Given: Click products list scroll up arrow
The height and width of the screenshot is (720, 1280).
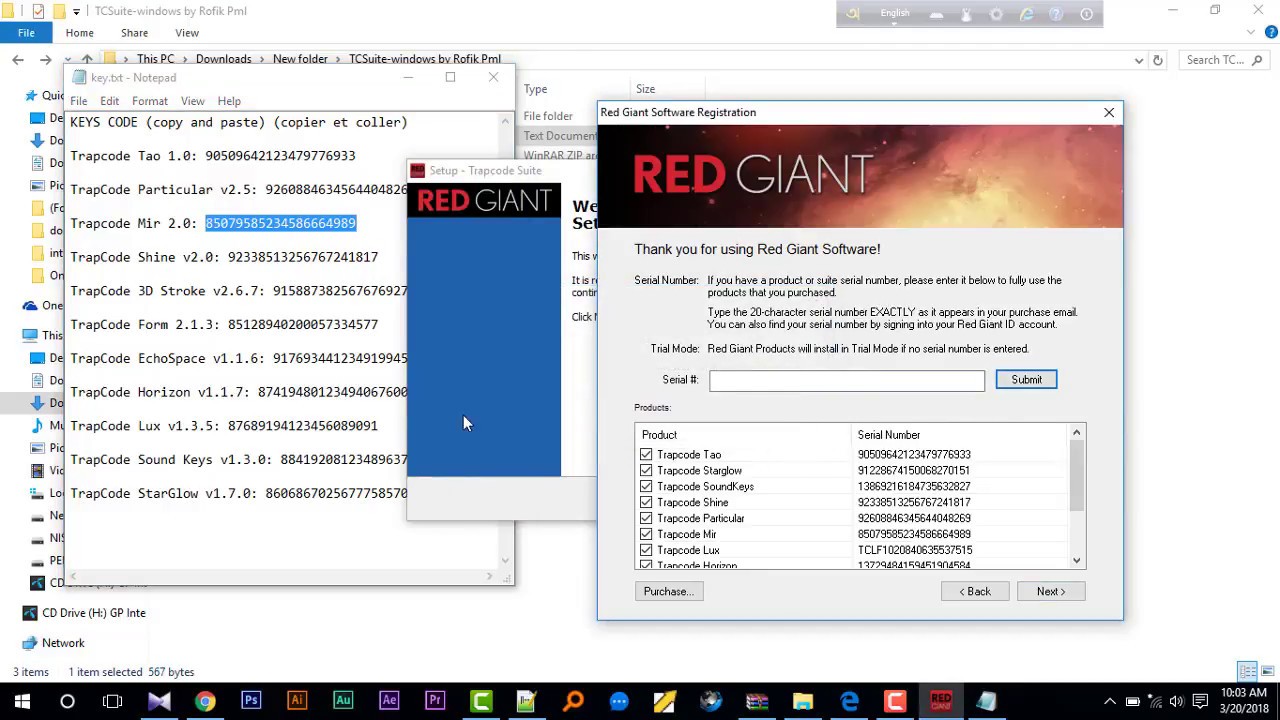Looking at the screenshot, I should point(1077,433).
